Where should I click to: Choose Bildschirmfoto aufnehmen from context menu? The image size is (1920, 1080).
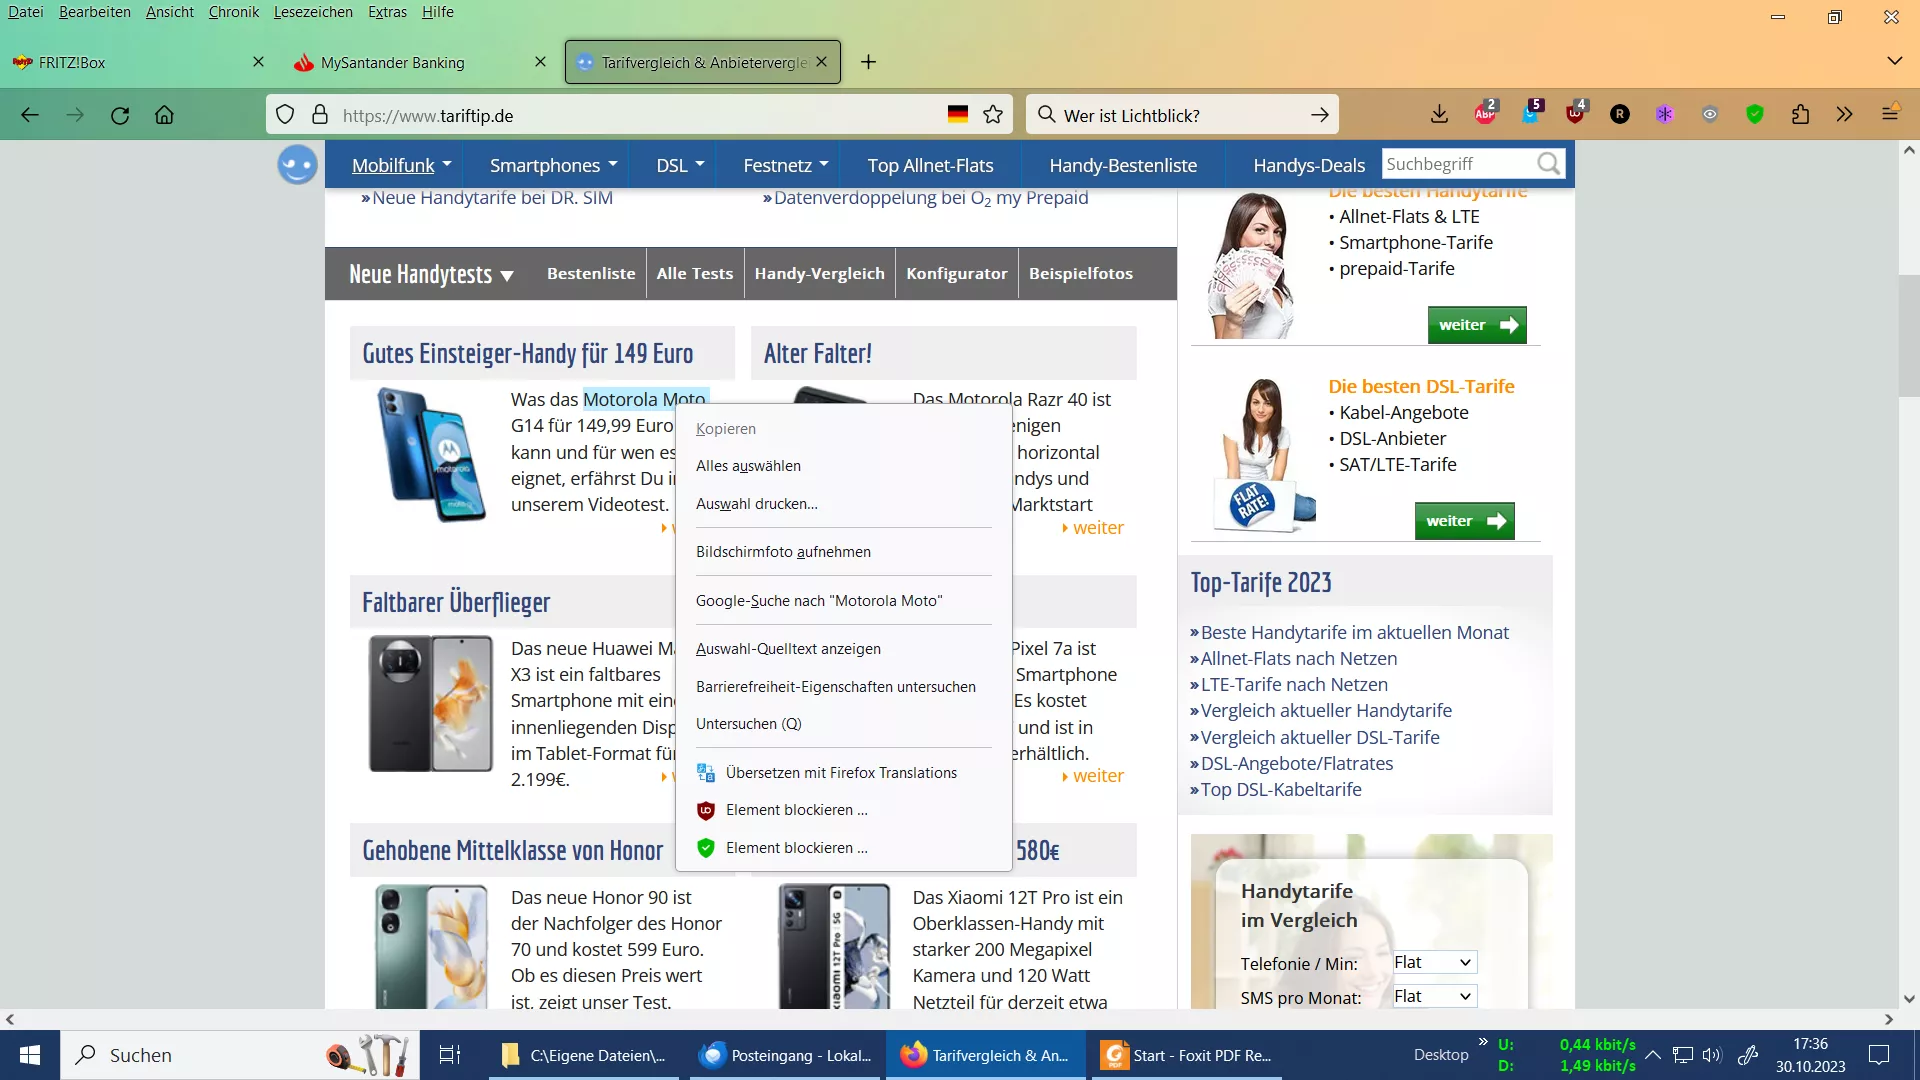click(x=783, y=552)
